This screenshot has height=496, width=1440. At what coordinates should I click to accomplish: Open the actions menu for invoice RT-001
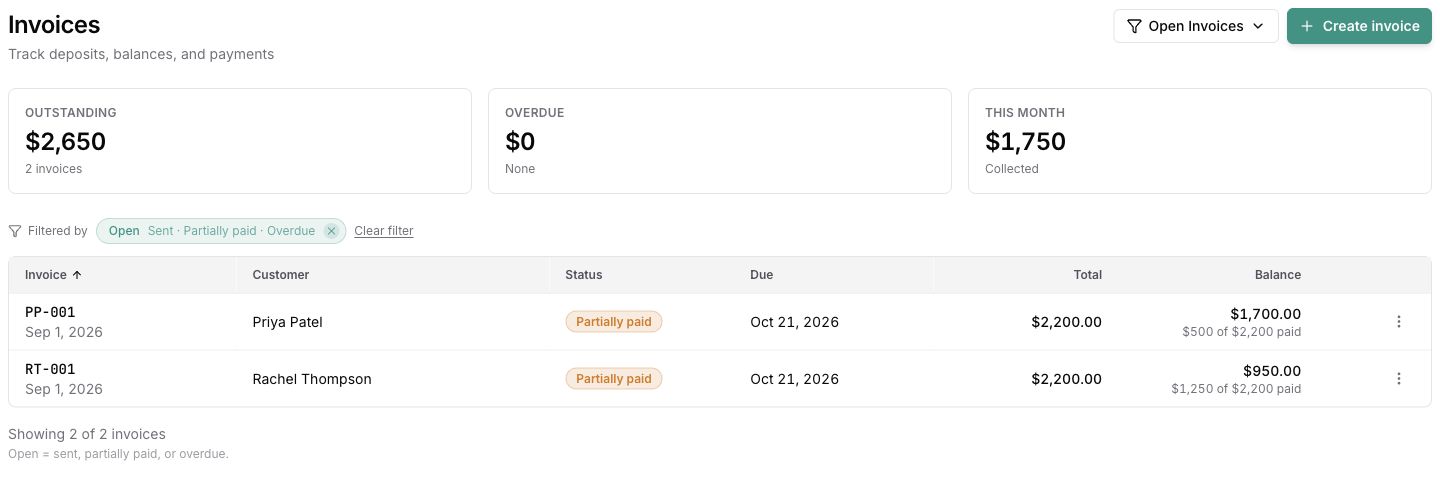coord(1399,379)
